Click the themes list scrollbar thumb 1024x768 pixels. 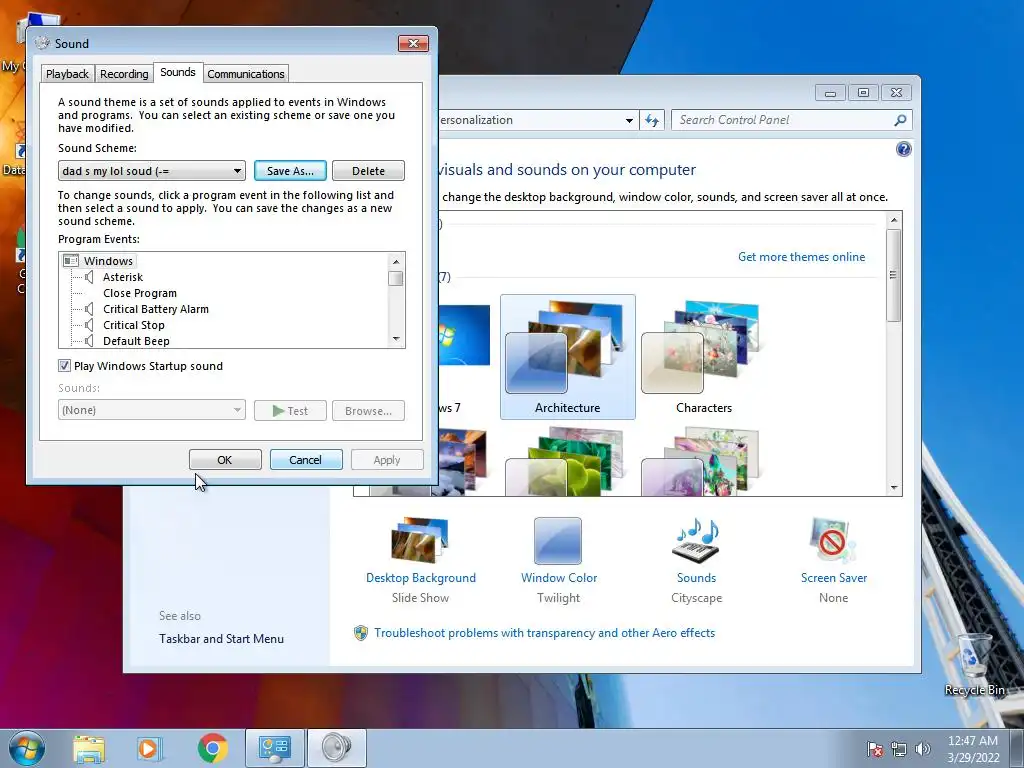pos(893,274)
